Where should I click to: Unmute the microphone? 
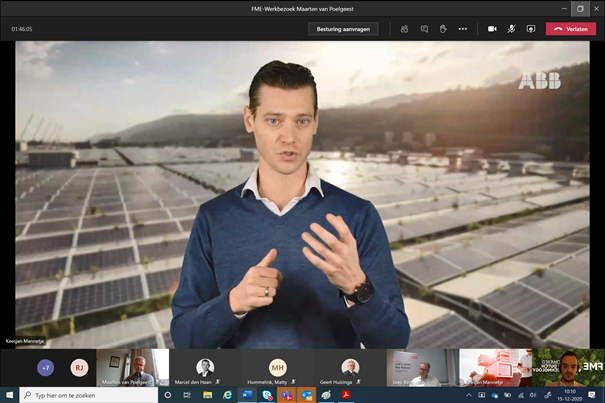(511, 29)
